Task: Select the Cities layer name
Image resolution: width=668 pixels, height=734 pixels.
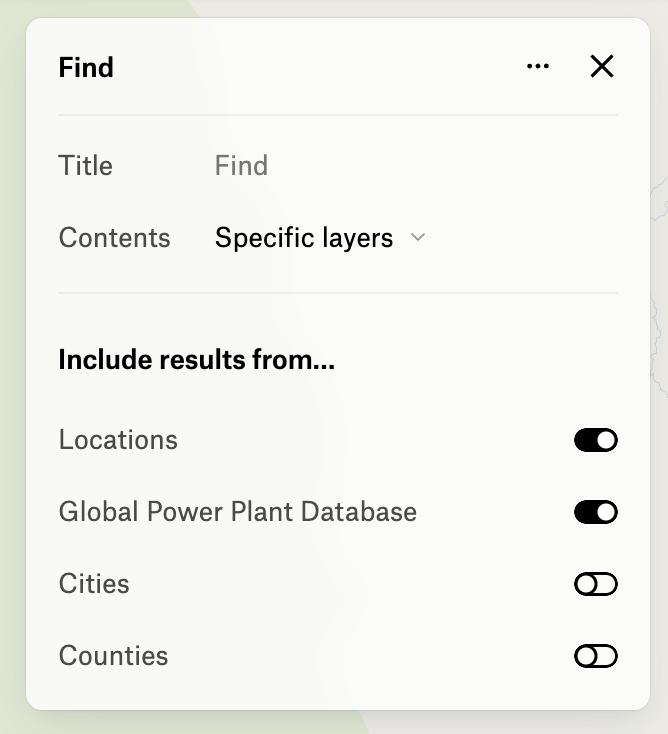Action: pos(94,584)
